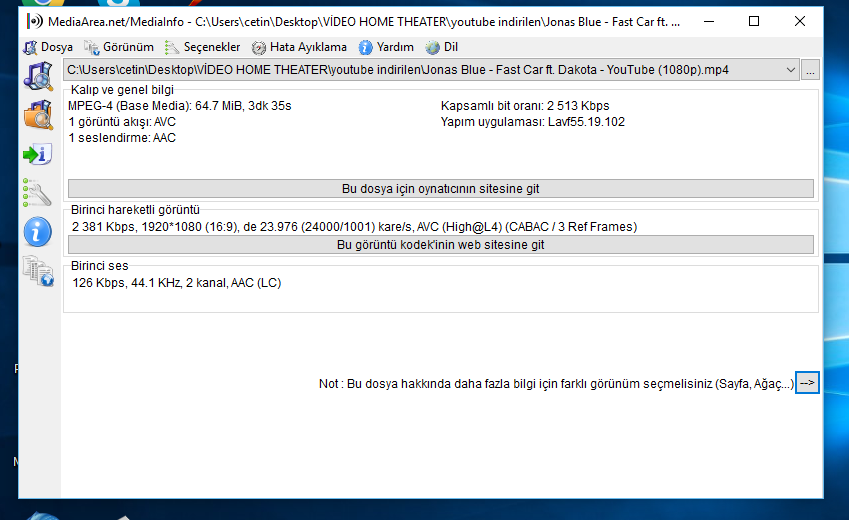Viewport: 849px width, 520px height.
Task: Open the Yardım menu
Action: pyautogui.click(x=386, y=47)
